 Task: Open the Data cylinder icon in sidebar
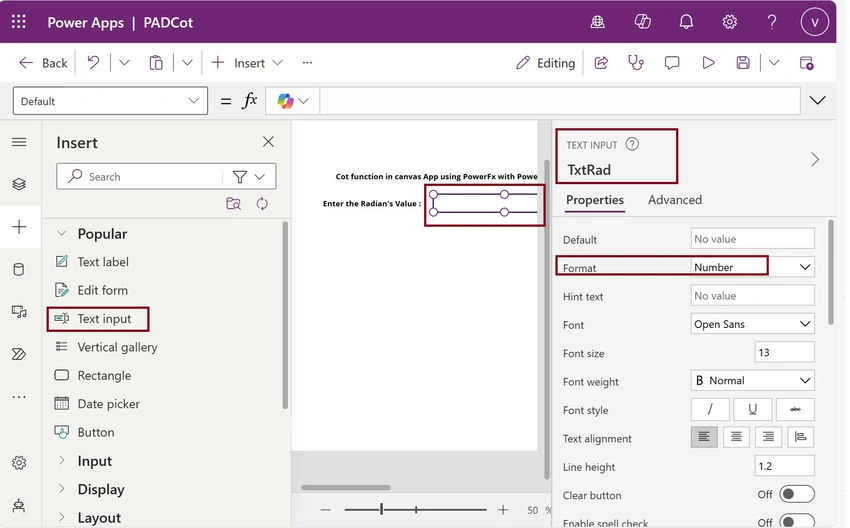19,269
